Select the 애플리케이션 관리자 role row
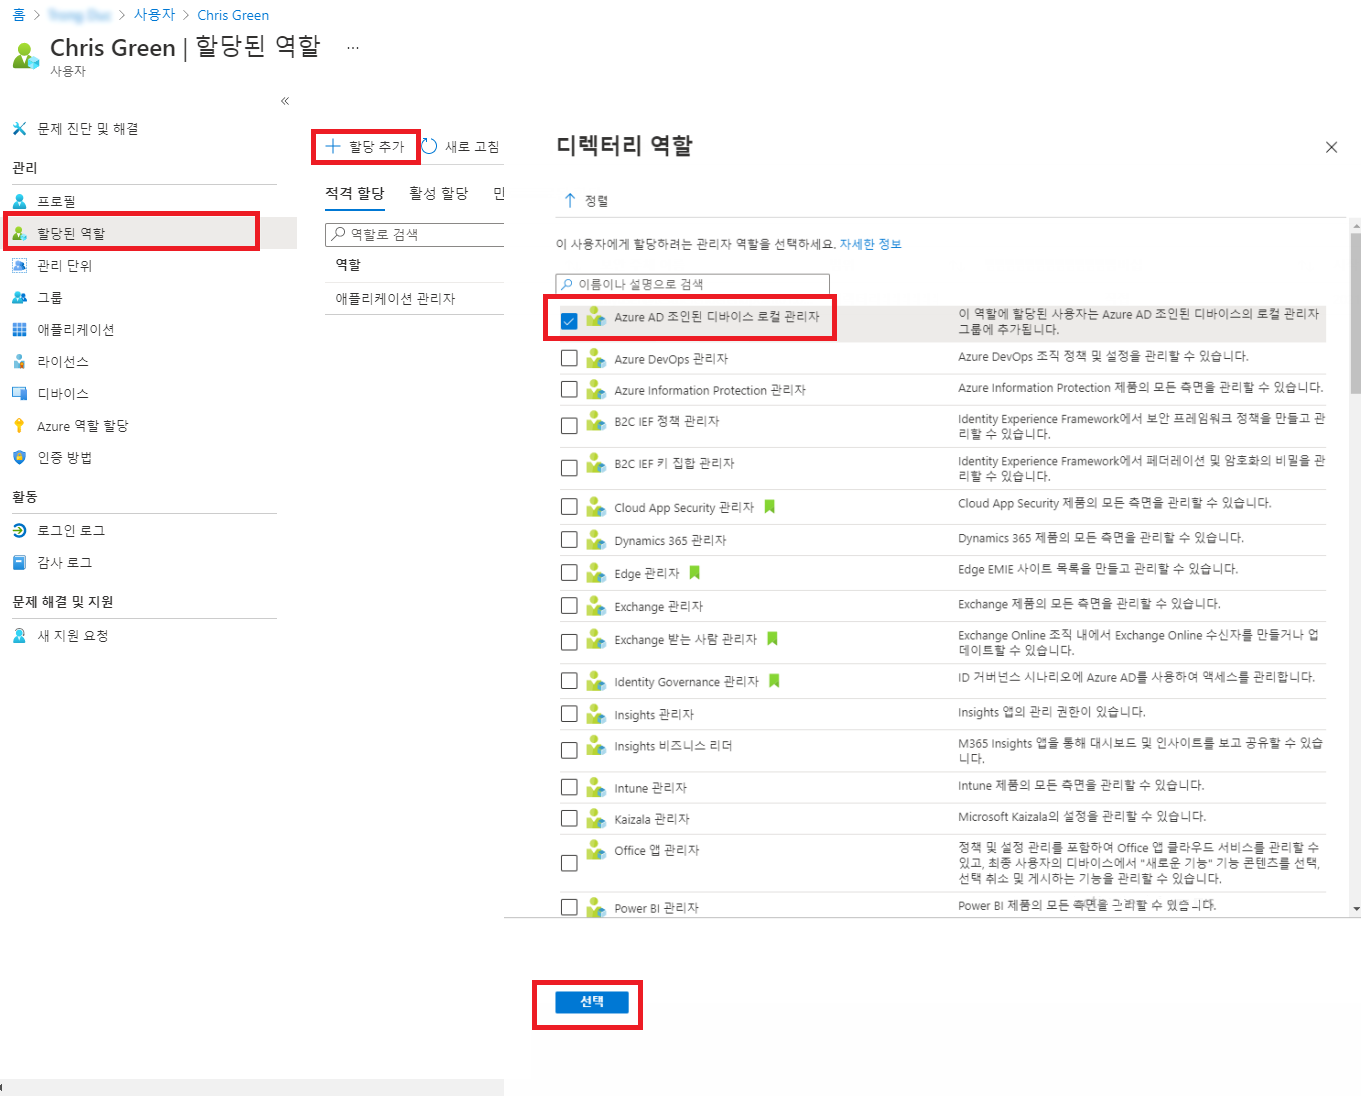The width and height of the screenshot is (1361, 1102). pyautogui.click(x=414, y=298)
